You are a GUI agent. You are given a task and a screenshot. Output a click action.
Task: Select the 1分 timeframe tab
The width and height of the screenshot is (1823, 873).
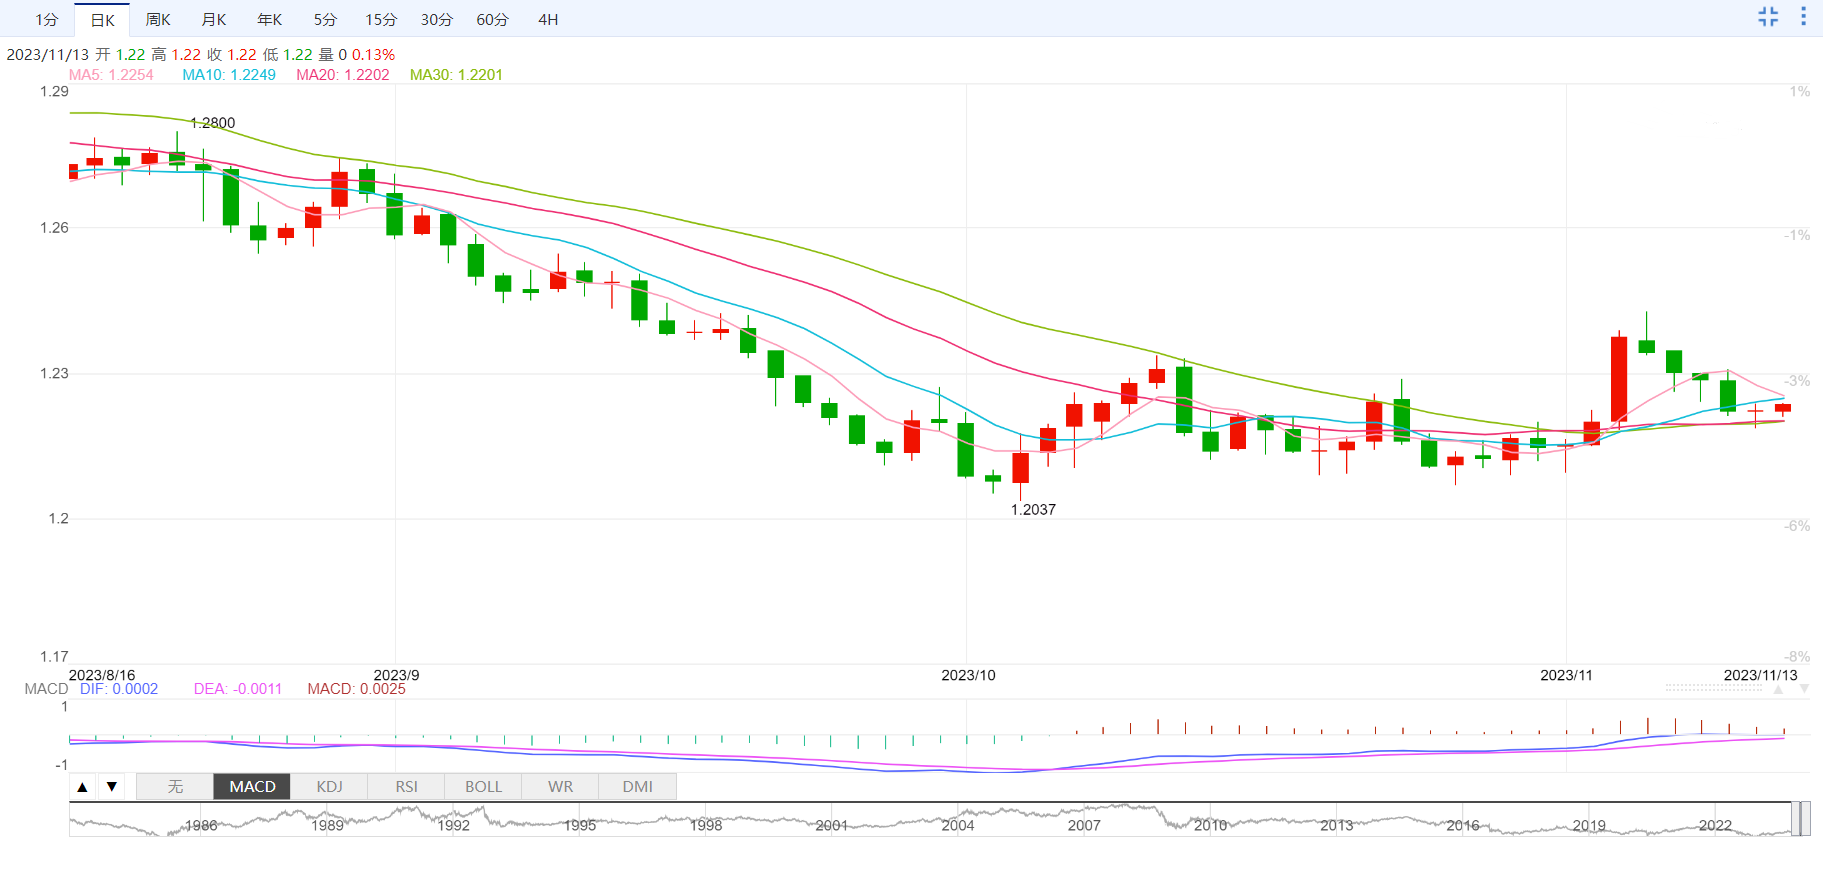click(x=47, y=20)
